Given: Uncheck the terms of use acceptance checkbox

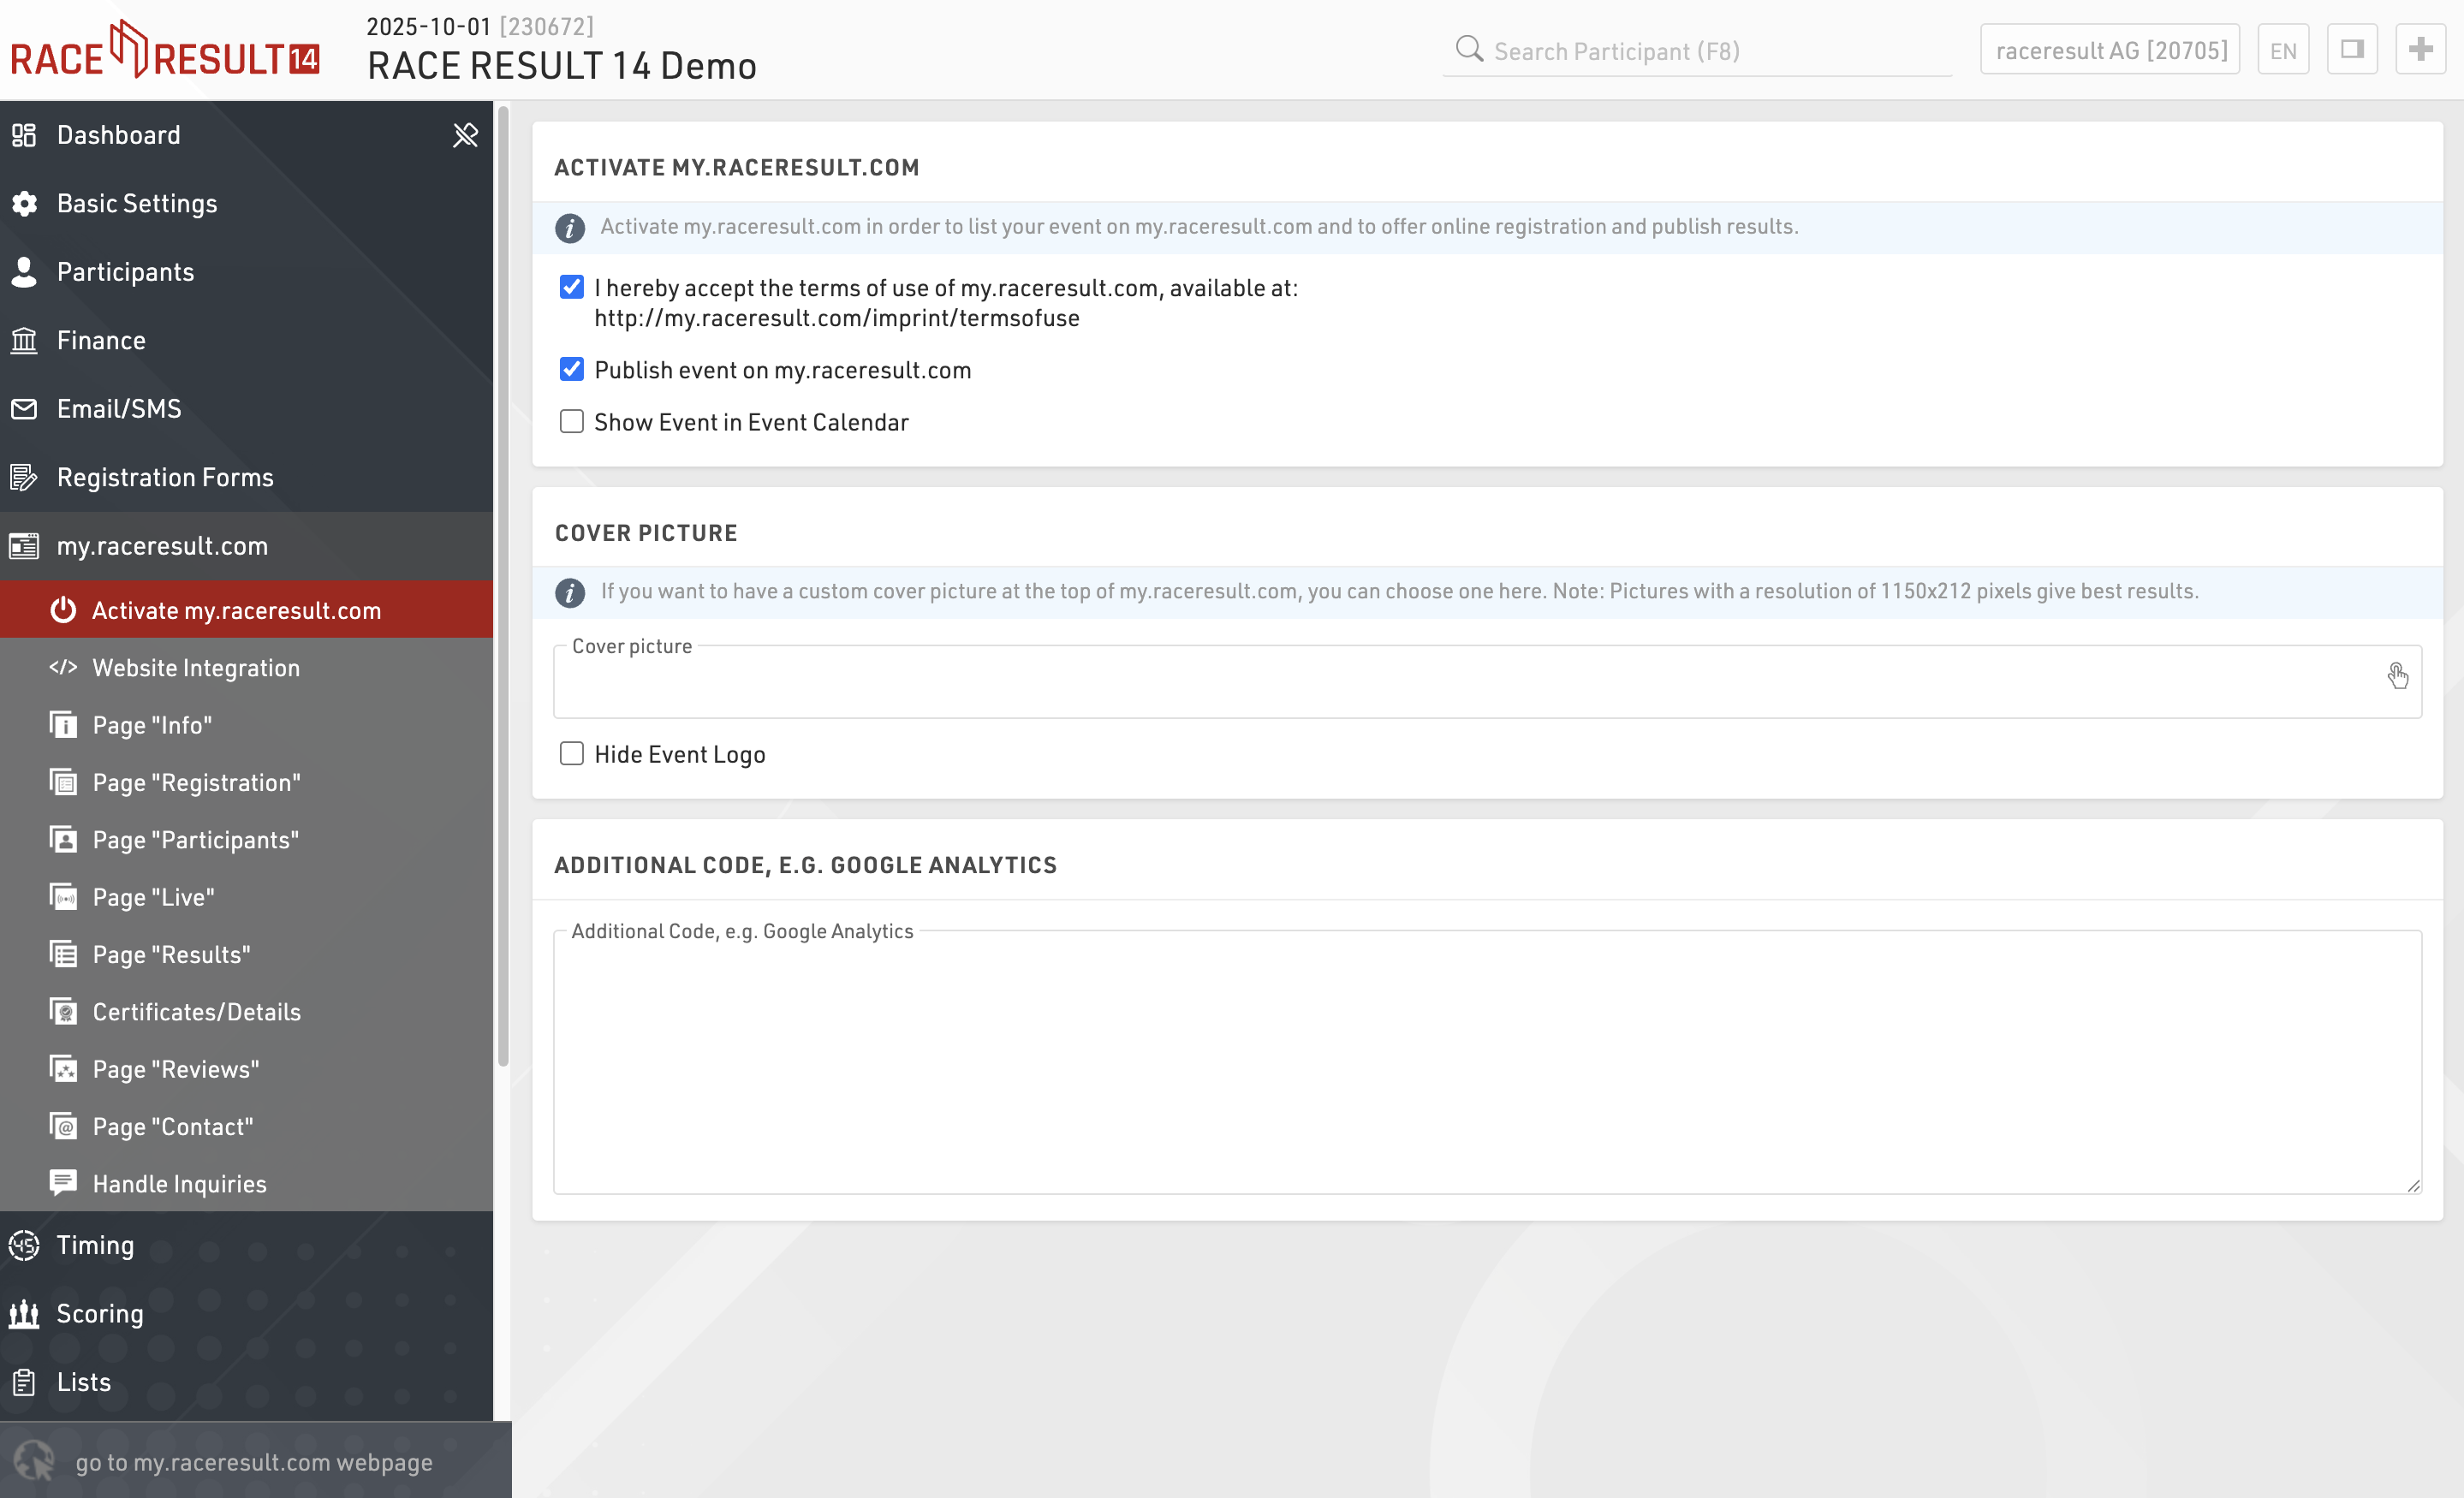Looking at the screenshot, I should [x=571, y=288].
